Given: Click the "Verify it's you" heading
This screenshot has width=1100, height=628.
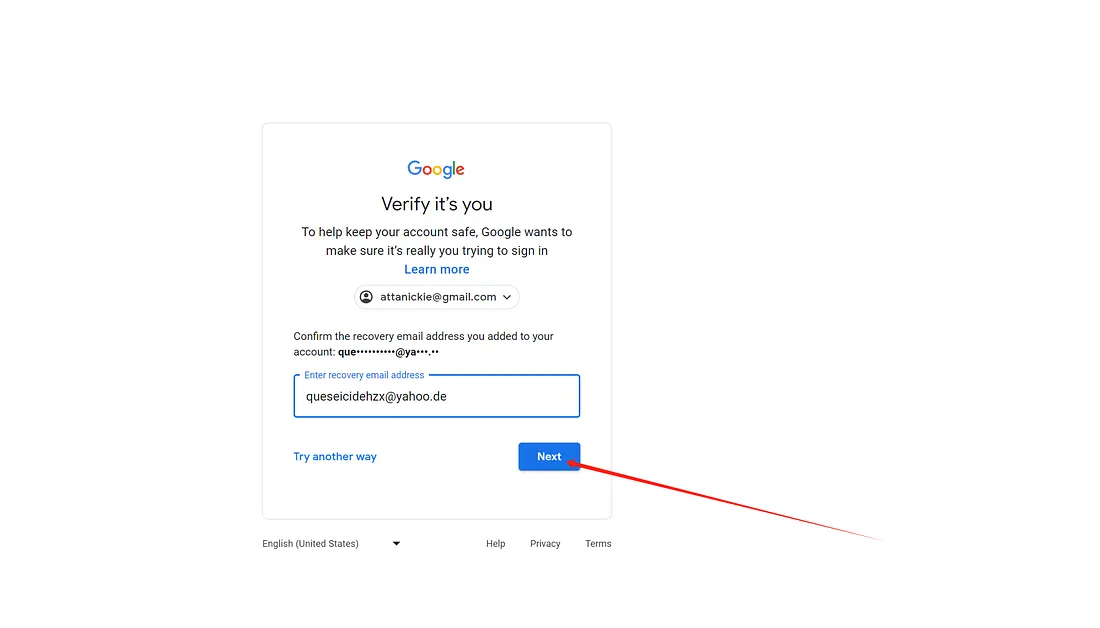Looking at the screenshot, I should pyautogui.click(x=436, y=204).
